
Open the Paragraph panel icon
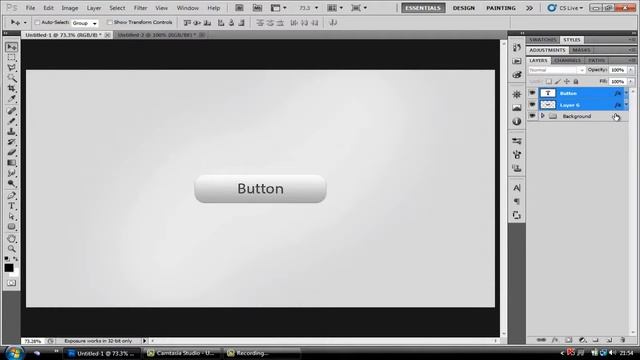tap(517, 201)
